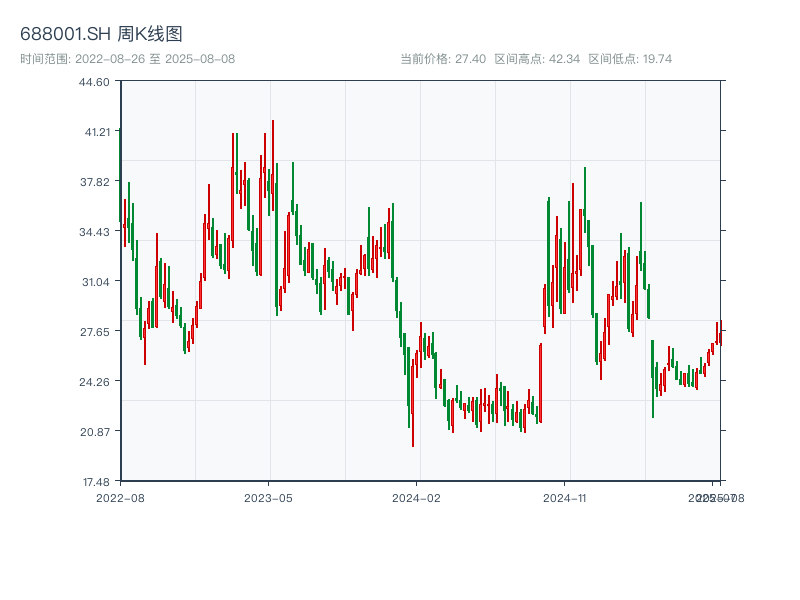Click the 41.21 y-axis price label
800x600 pixels.
point(94,132)
